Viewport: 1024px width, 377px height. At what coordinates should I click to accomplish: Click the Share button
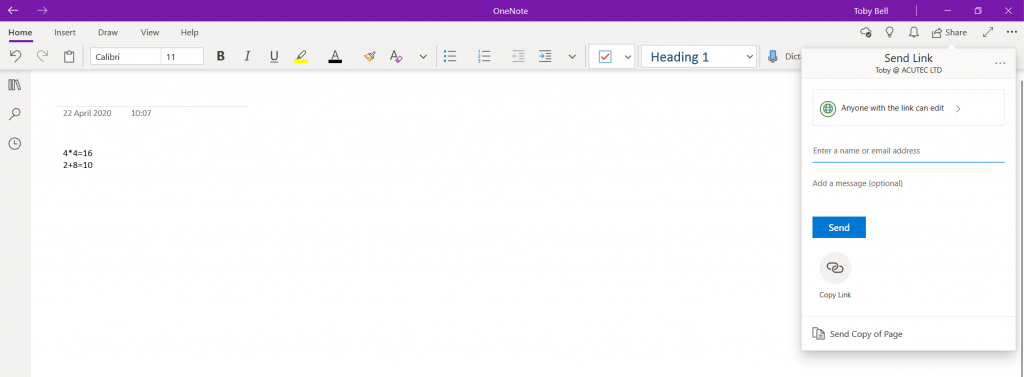pyautogui.click(x=950, y=32)
